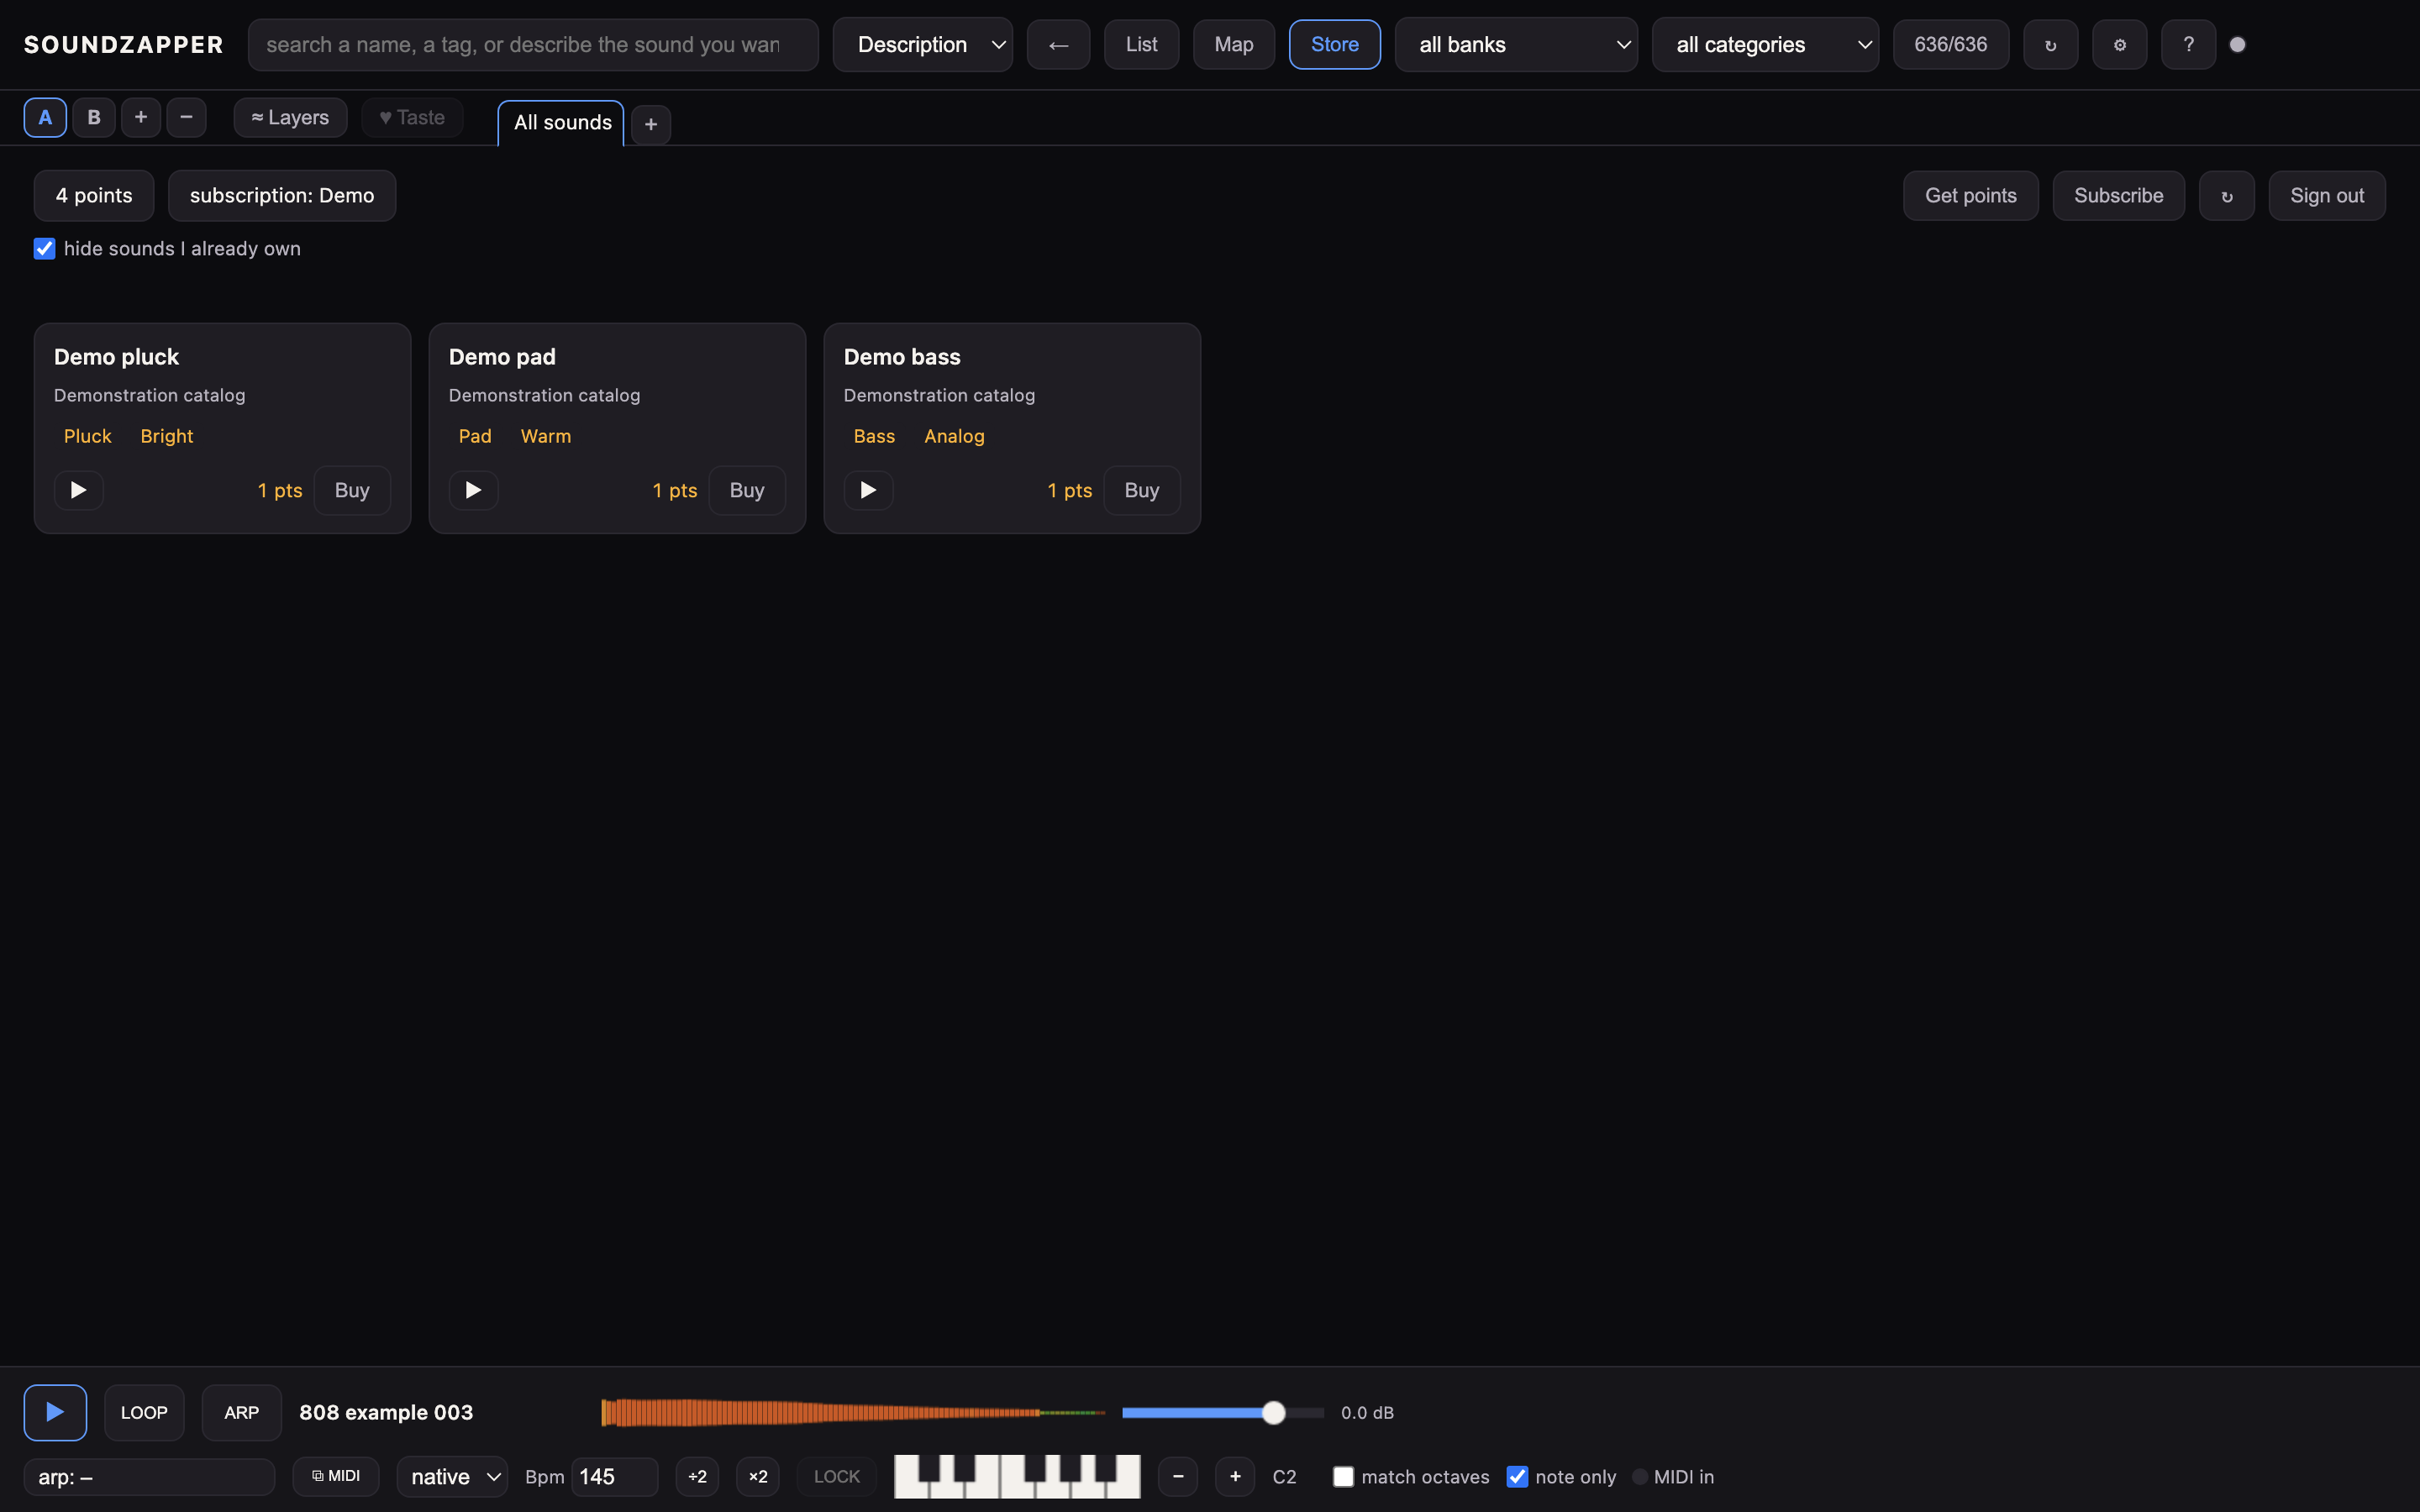This screenshot has width=2420, height=1512.
Task: Preview the Demo bass sound
Action: (x=868, y=490)
